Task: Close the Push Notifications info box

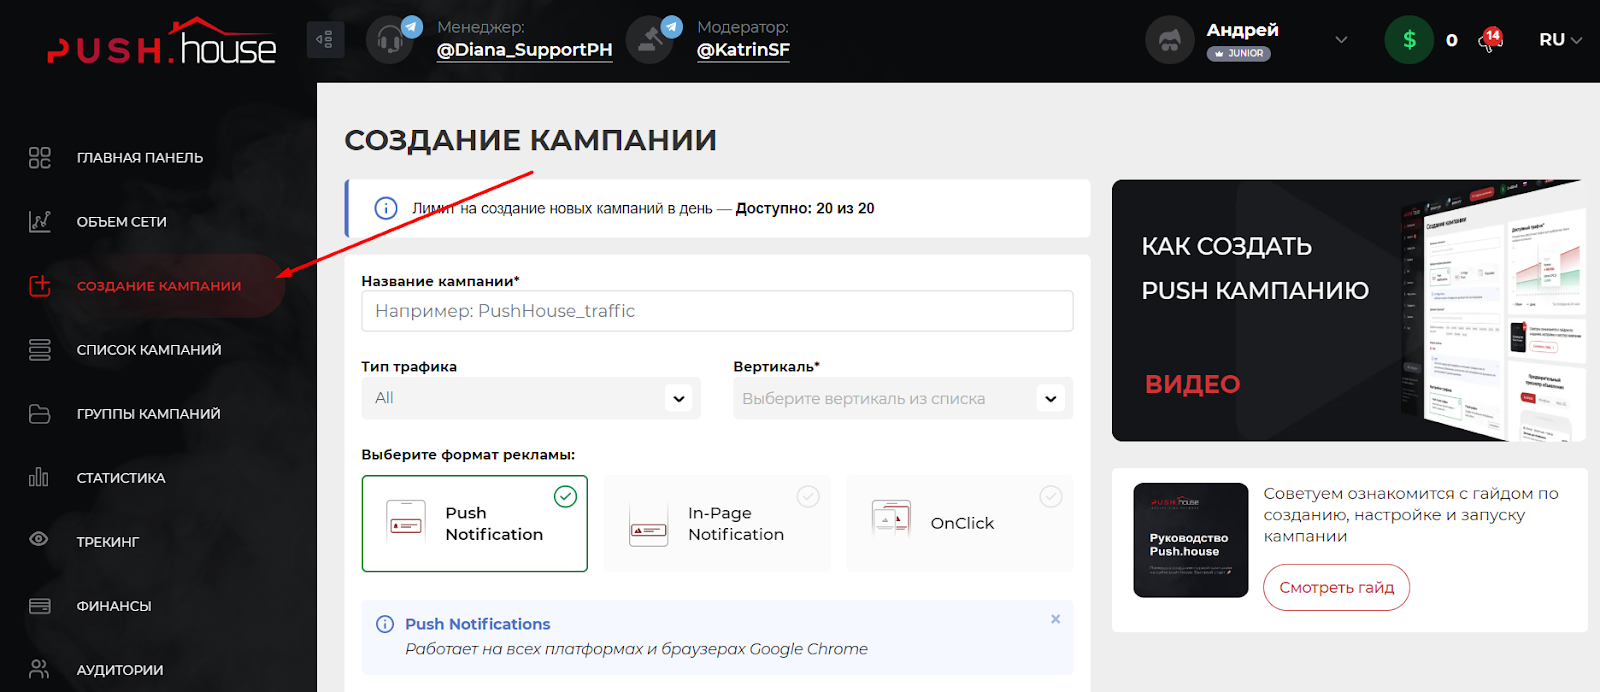Action: [1055, 619]
